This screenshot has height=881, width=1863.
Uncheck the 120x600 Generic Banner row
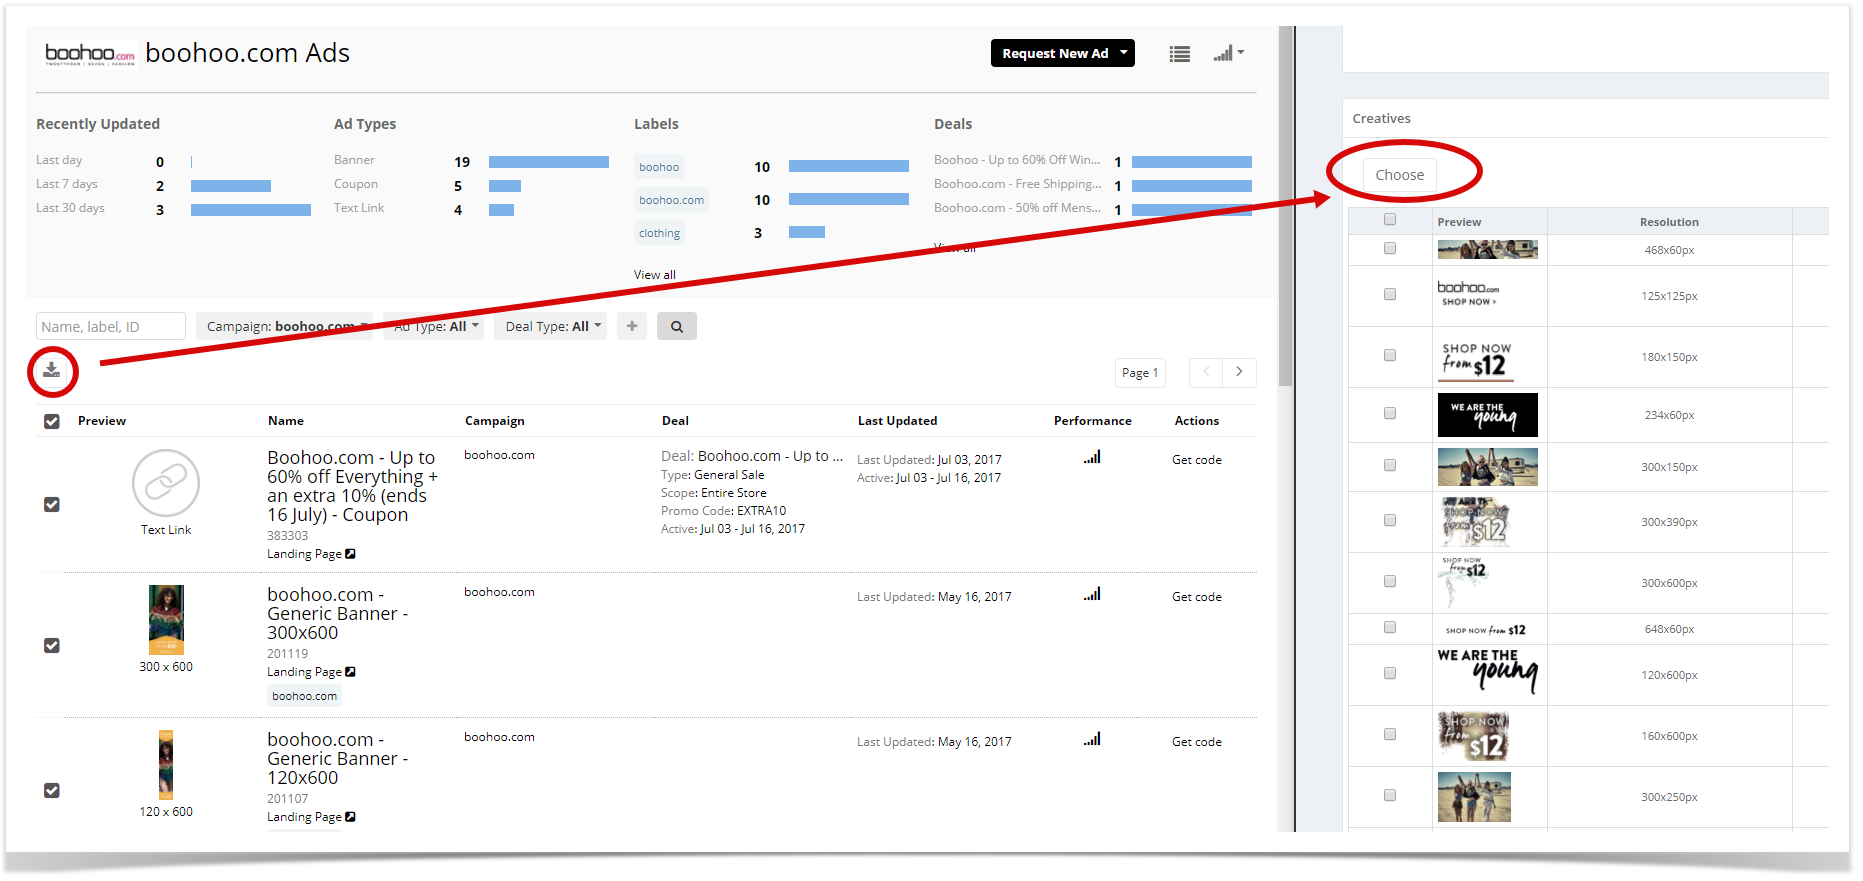click(x=52, y=791)
